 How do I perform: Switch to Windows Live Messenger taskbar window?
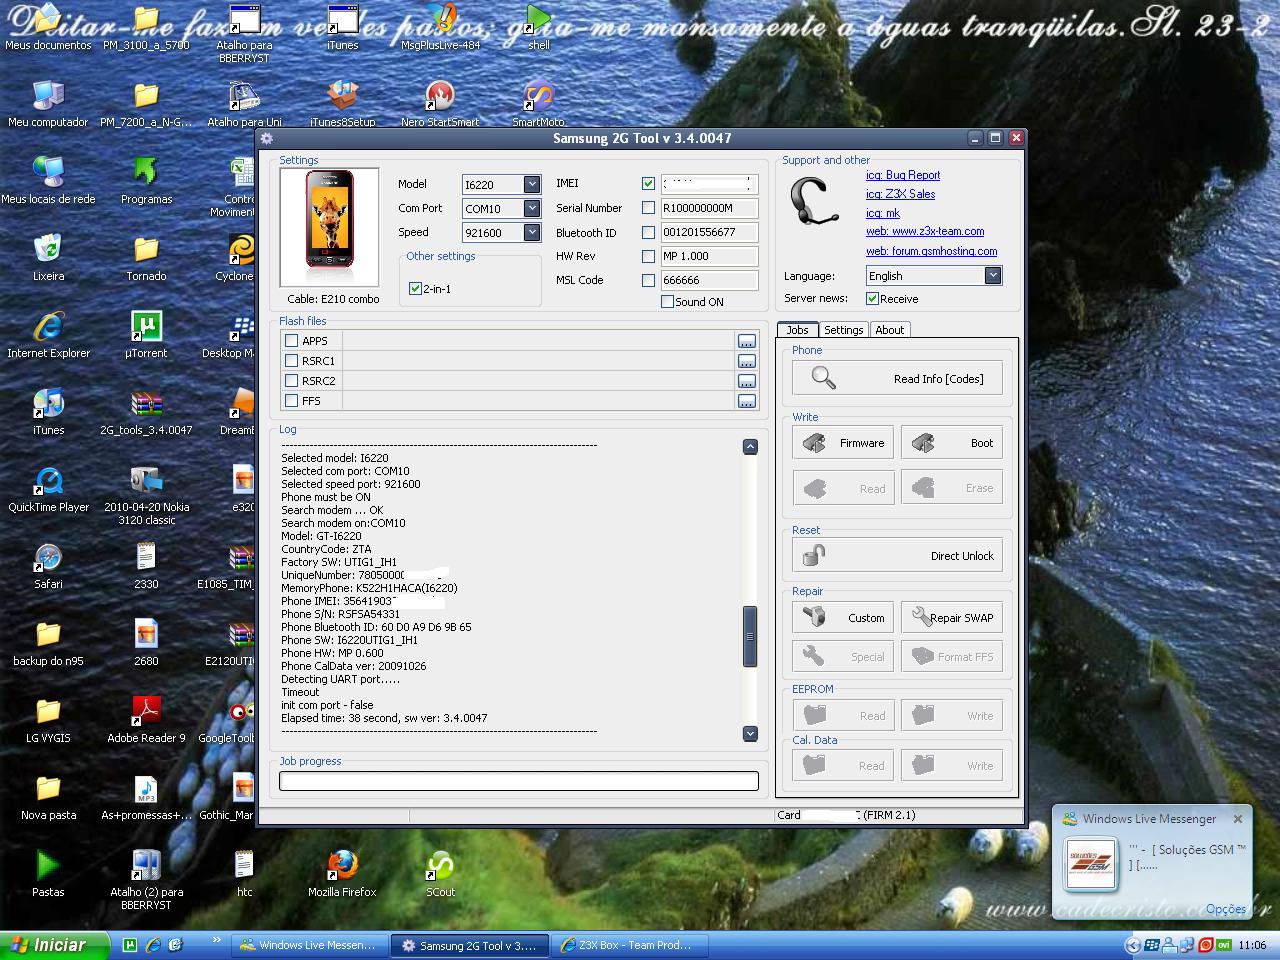(x=309, y=945)
